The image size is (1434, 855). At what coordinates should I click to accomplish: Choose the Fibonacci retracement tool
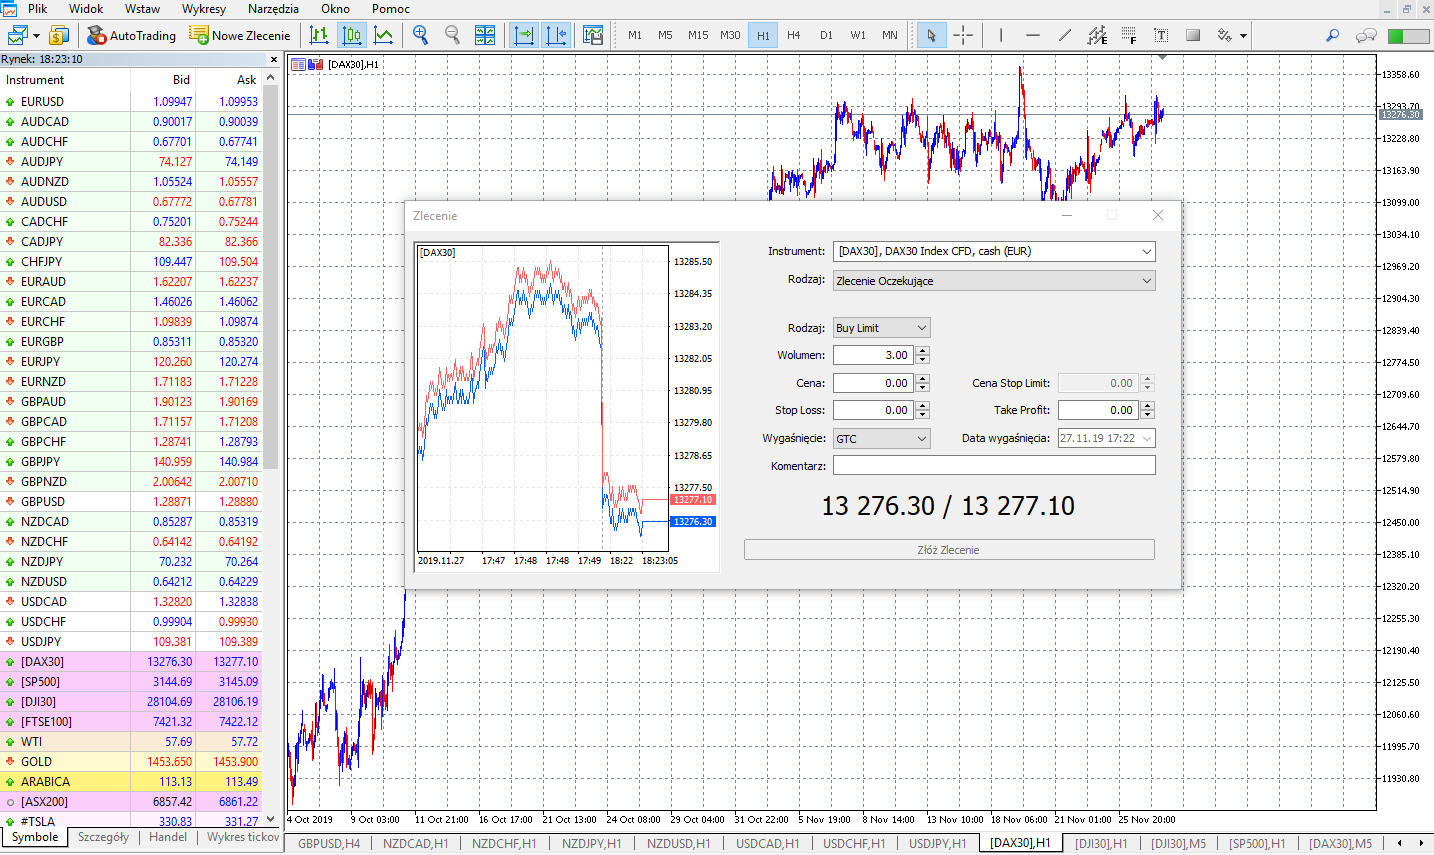pos(1129,35)
